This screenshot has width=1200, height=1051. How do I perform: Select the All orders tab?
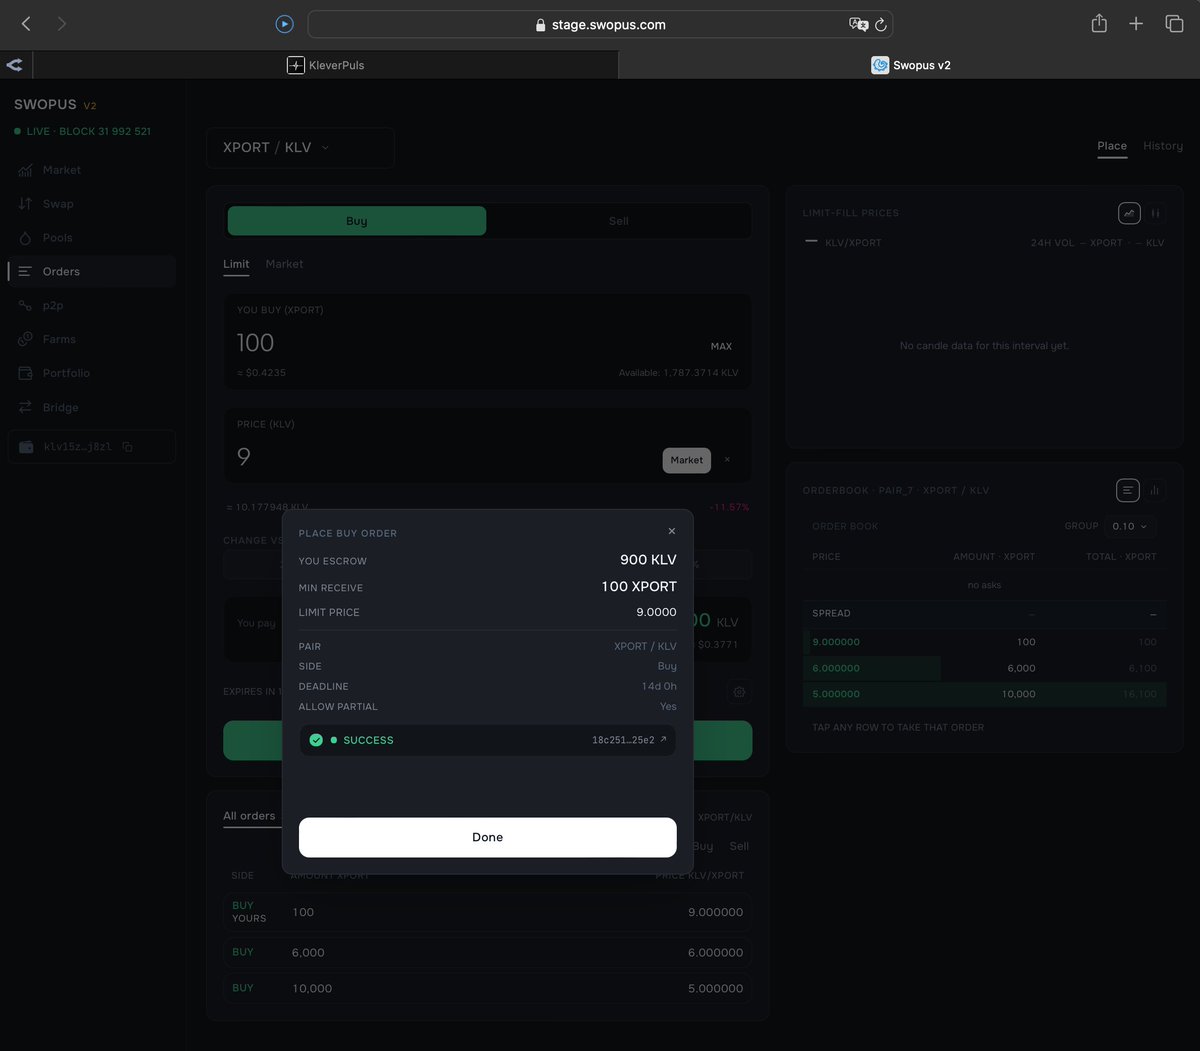pyautogui.click(x=249, y=816)
